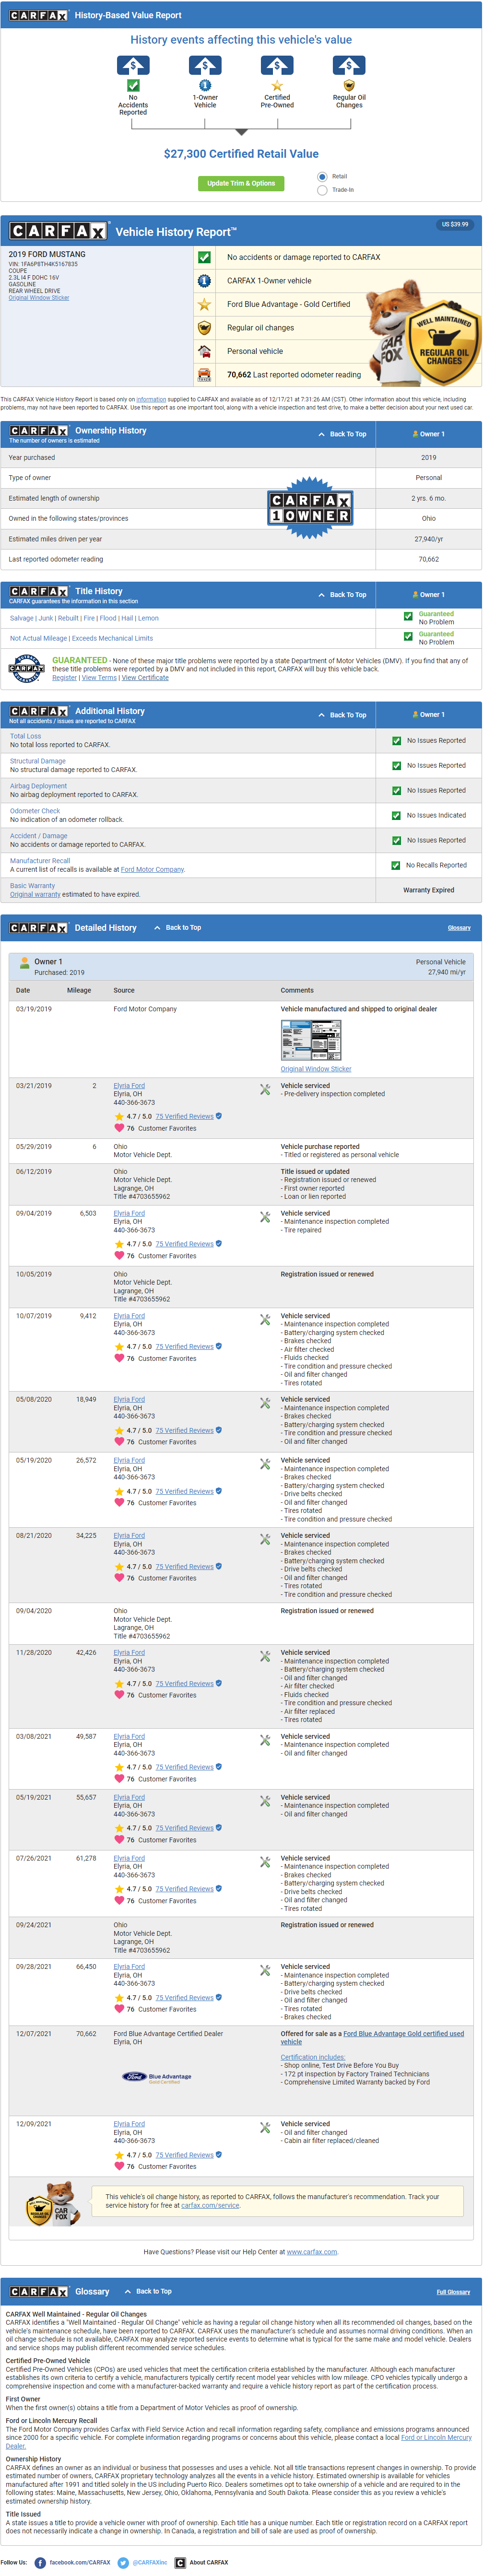This screenshot has height=2576, width=483.
Task: Jump Back To Top from Ownership History
Action: [x=342, y=434]
